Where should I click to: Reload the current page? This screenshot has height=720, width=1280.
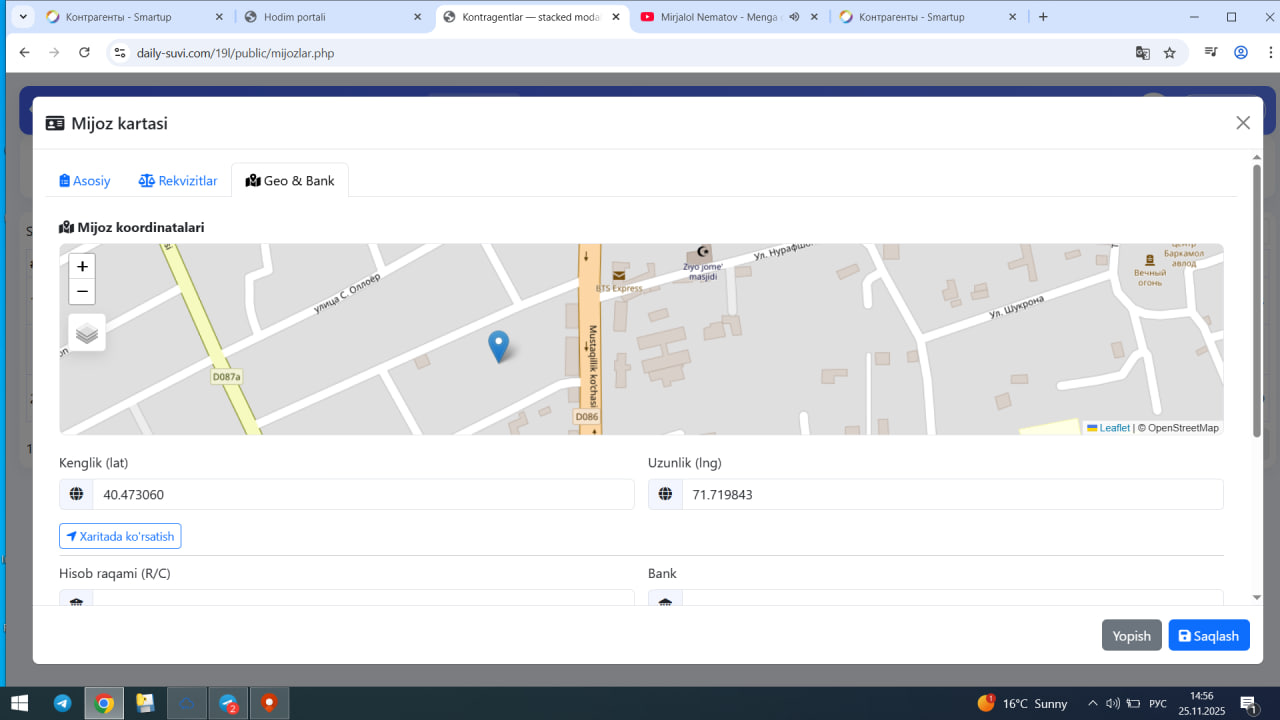pos(84,53)
